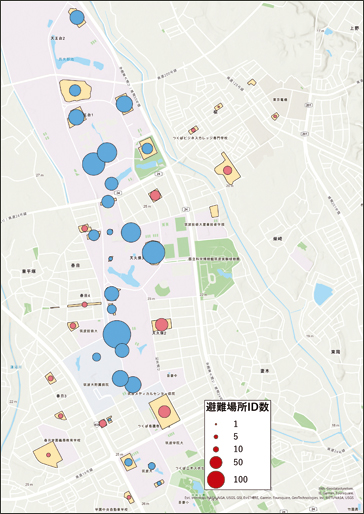Select the red circle in the orange polygon east of the river
Viewport: 364px width, 514px height.
pyautogui.click(x=227, y=170)
